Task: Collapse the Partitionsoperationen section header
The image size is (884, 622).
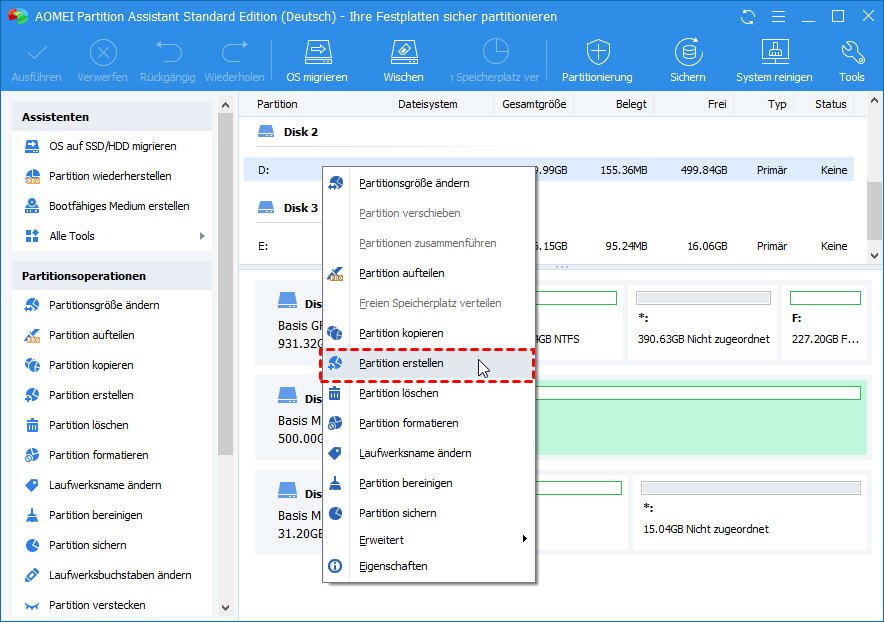Action: 112,276
